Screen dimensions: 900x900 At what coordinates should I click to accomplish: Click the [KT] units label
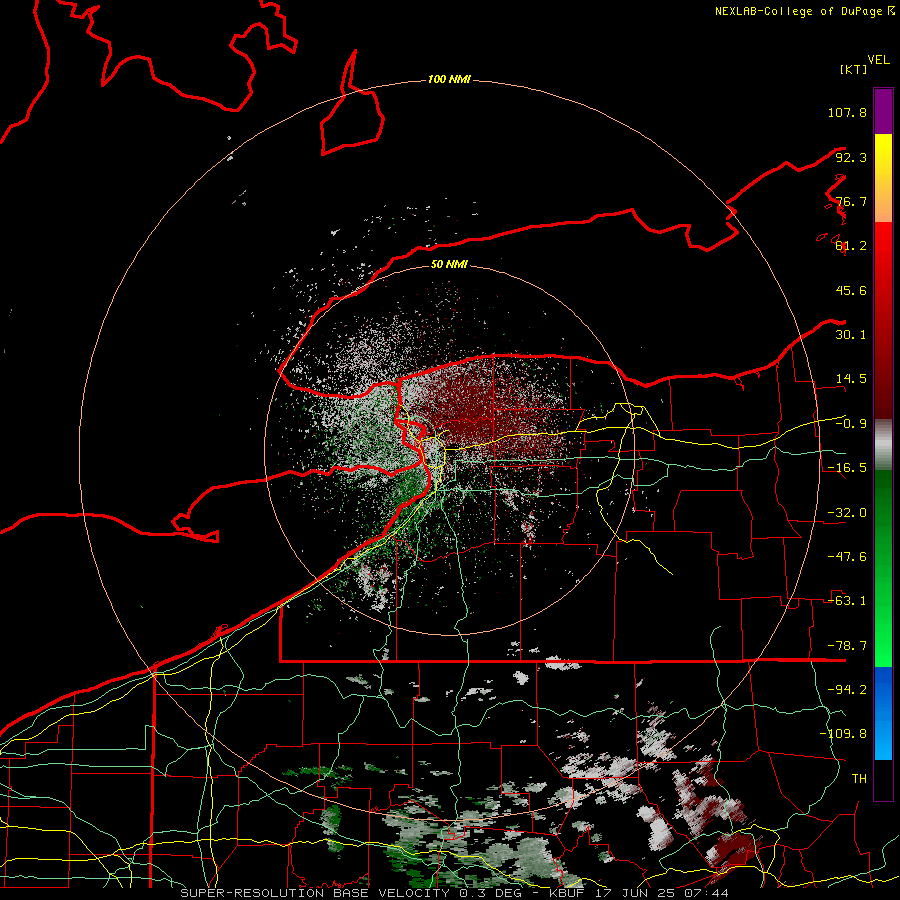[854, 69]
